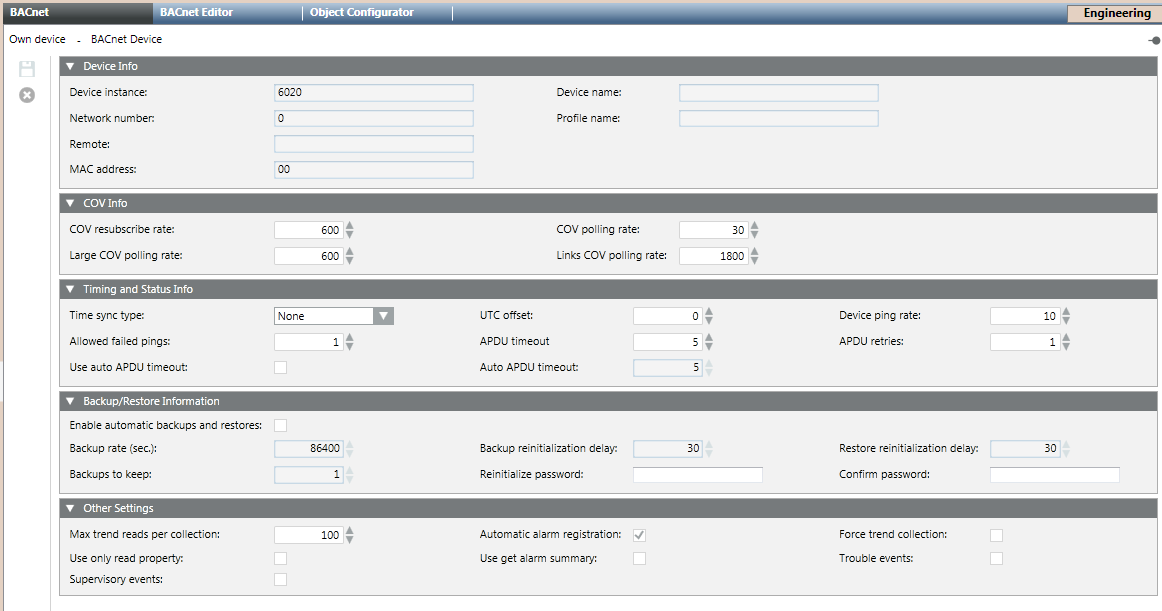The image size is (1162, 611).
Task: Decrease Max trend reads per collection
Action: [349, 539]
